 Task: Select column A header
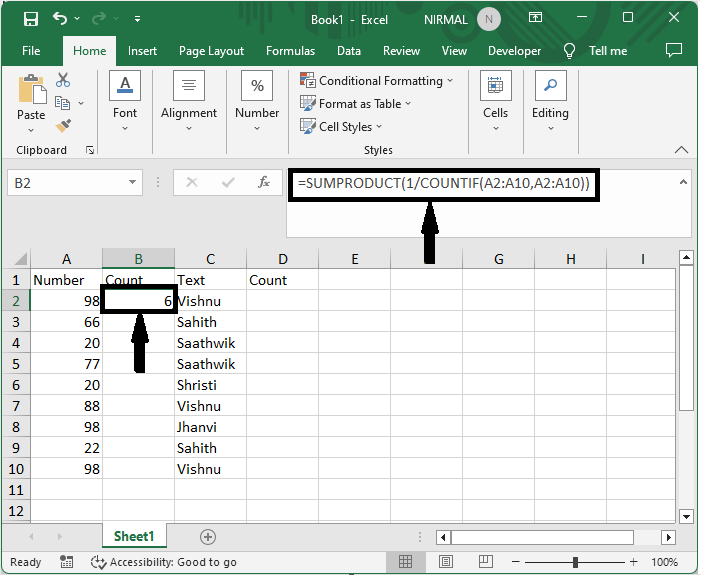click(x=66, y=259)
